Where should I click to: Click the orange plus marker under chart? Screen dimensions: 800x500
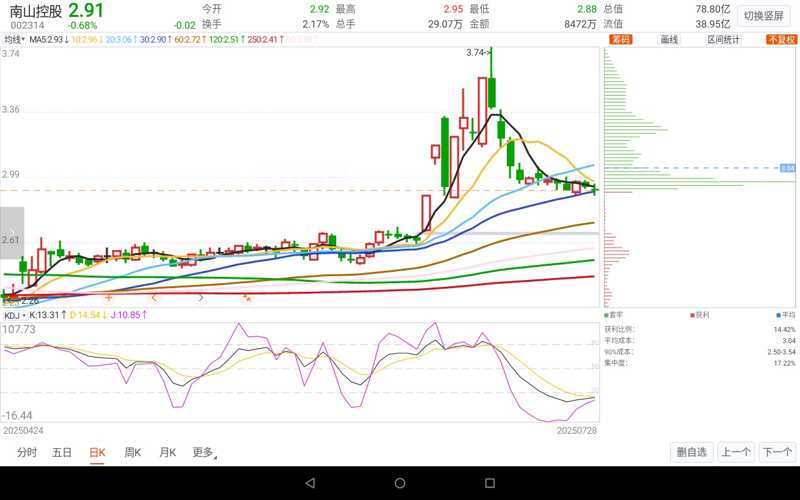[108, 297]
